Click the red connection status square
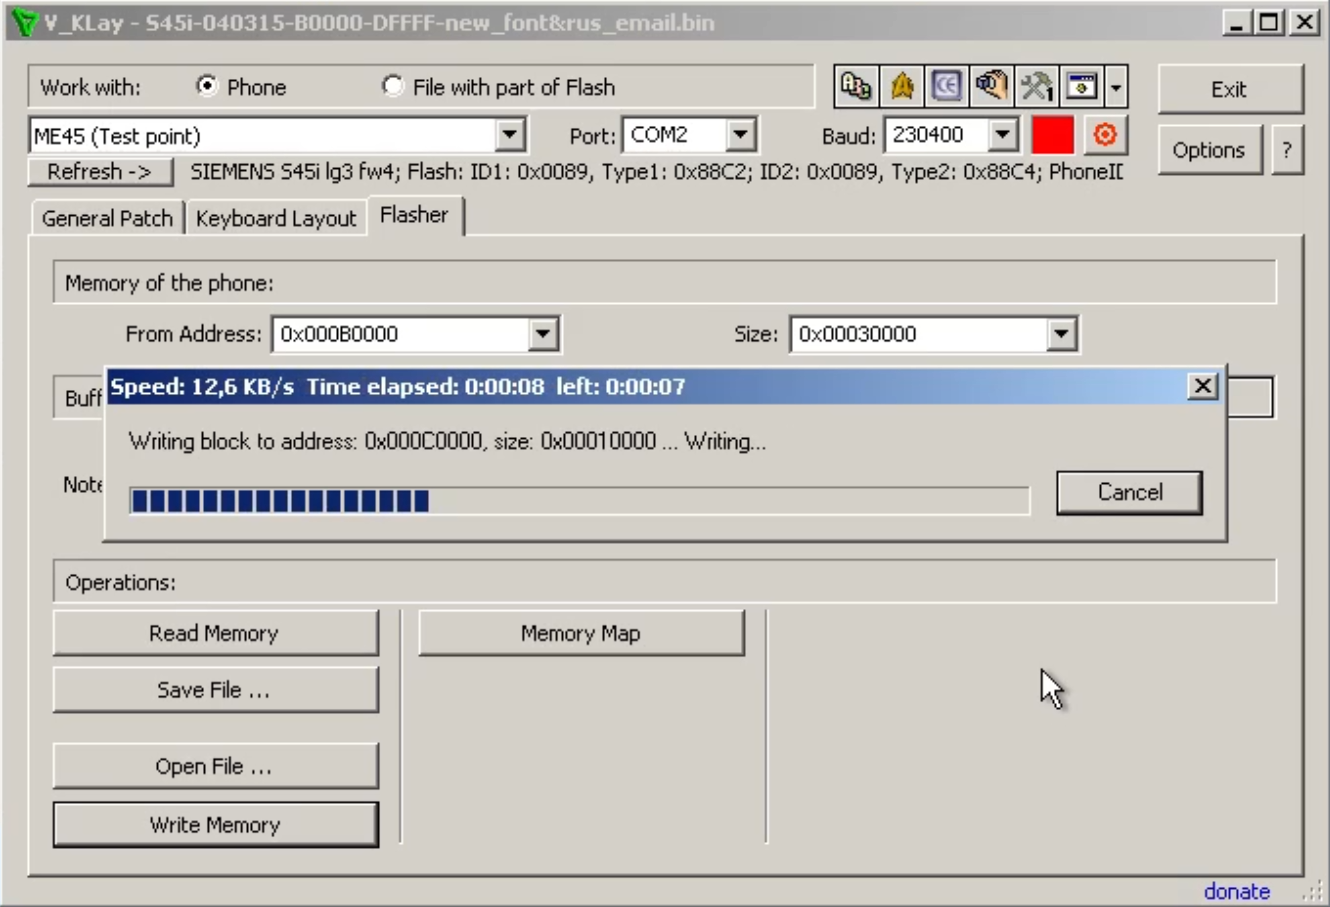 (x=1052, y=135)
